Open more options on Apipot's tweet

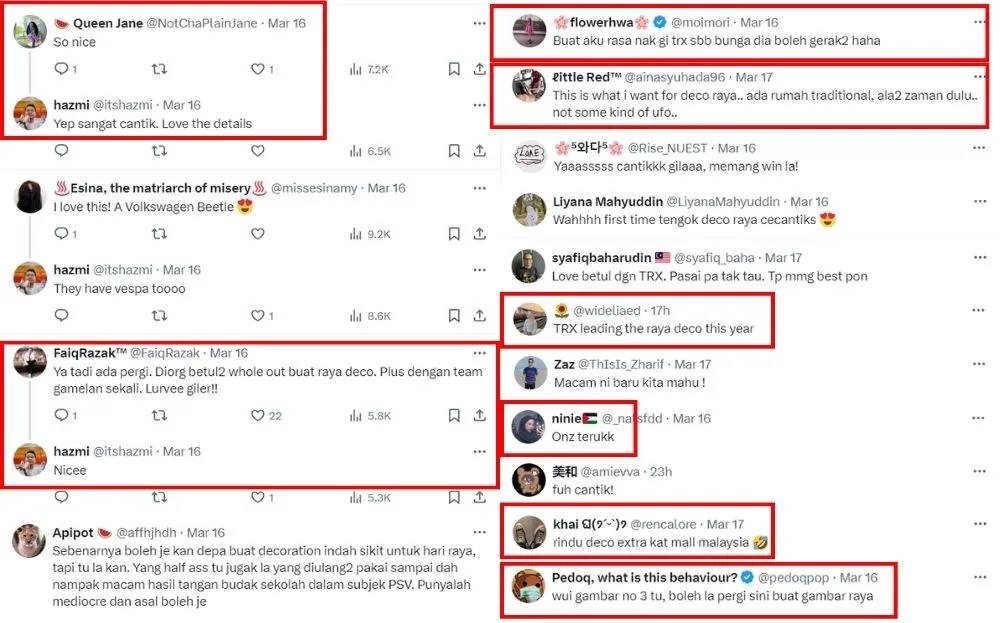[479, 533]
